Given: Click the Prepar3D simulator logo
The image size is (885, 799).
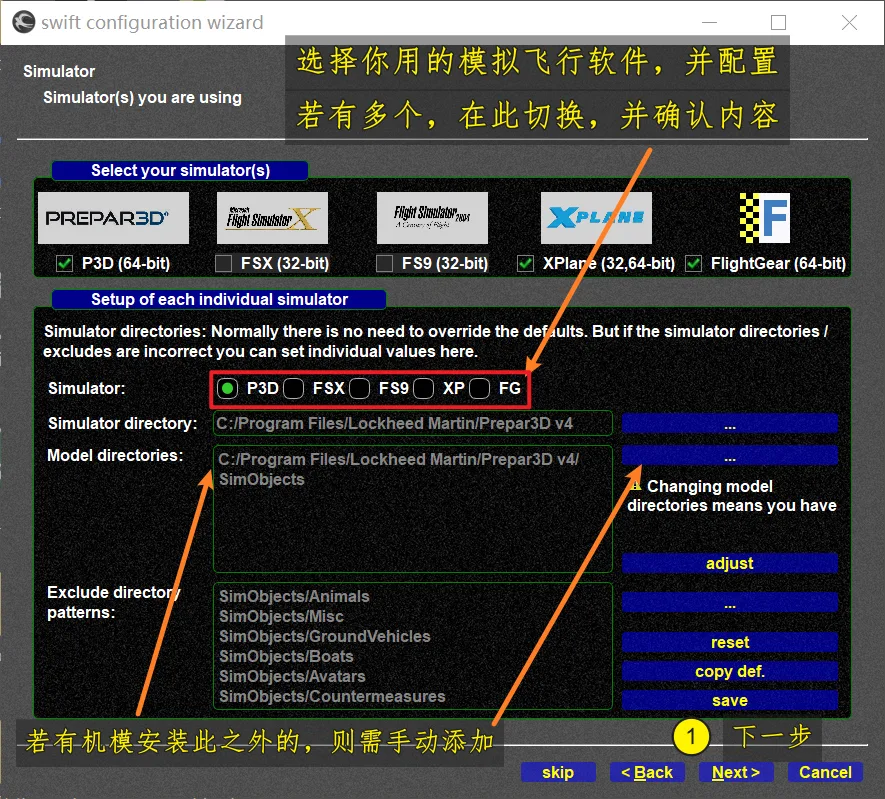Looking at the screenshot, I should [113, 218].
